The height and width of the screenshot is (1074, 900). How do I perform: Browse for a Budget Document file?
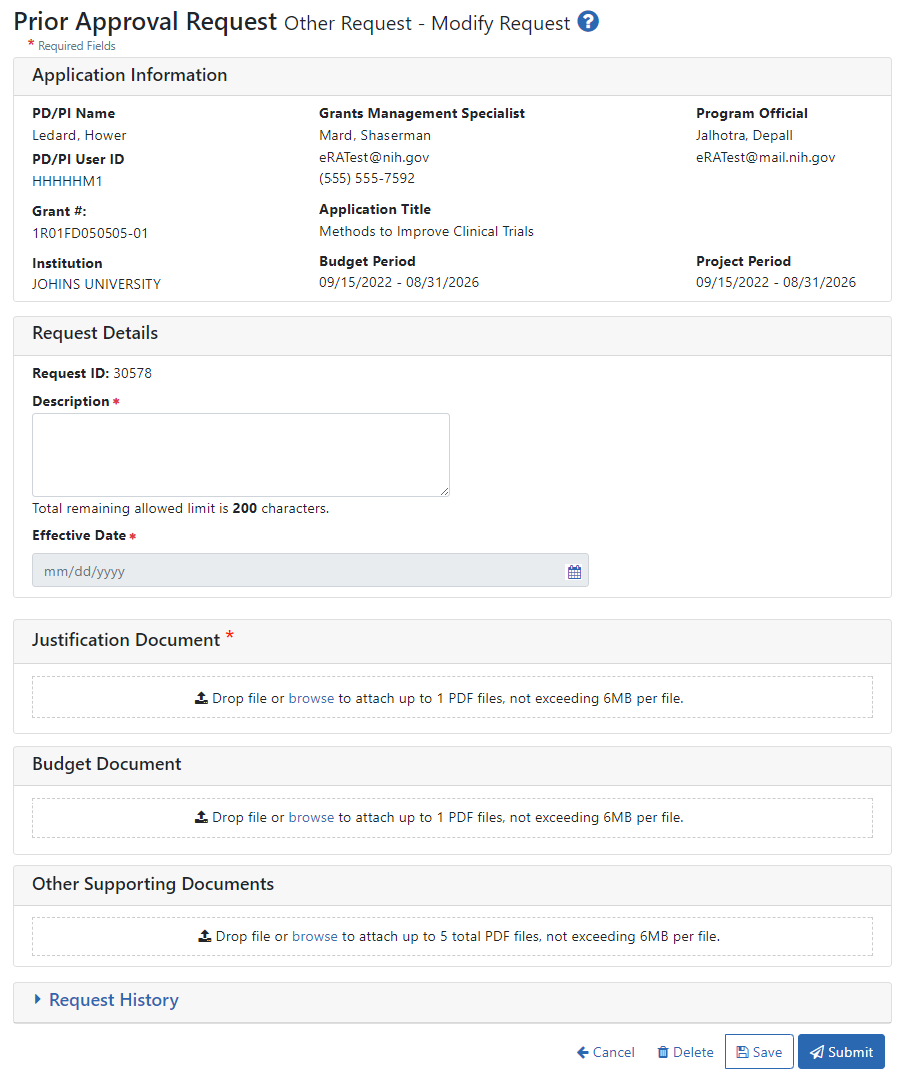pyautogui.click(x=311, y=817)
